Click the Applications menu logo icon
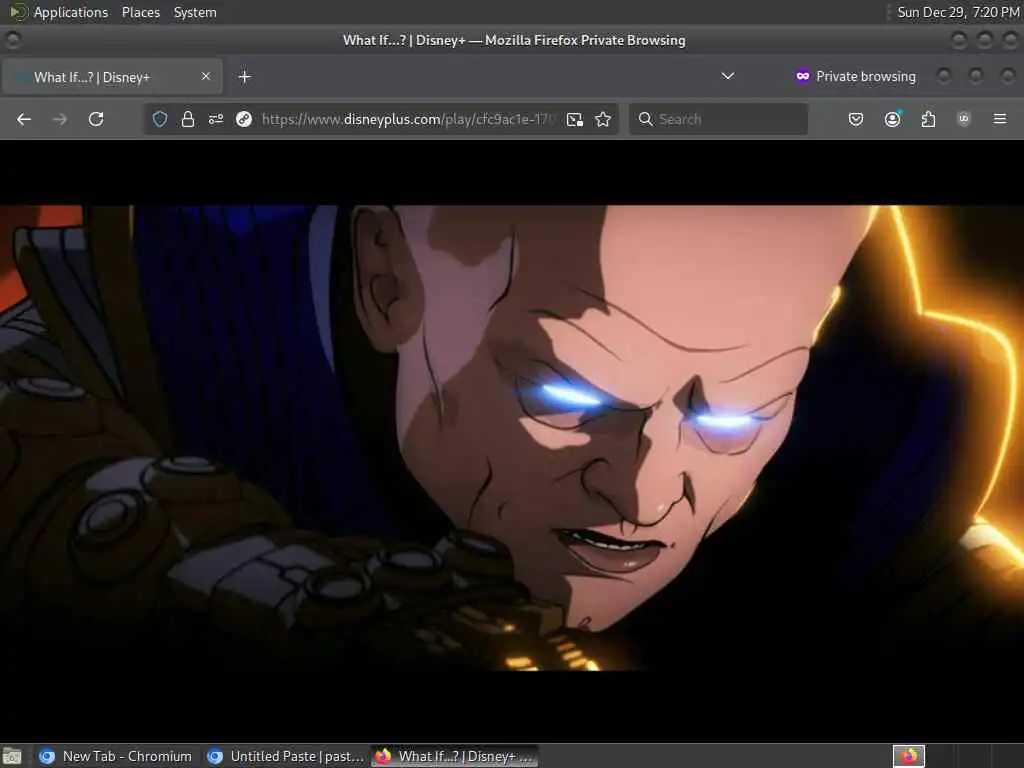Viewport: 1024px width, 768px height. (x=18, y=12)
